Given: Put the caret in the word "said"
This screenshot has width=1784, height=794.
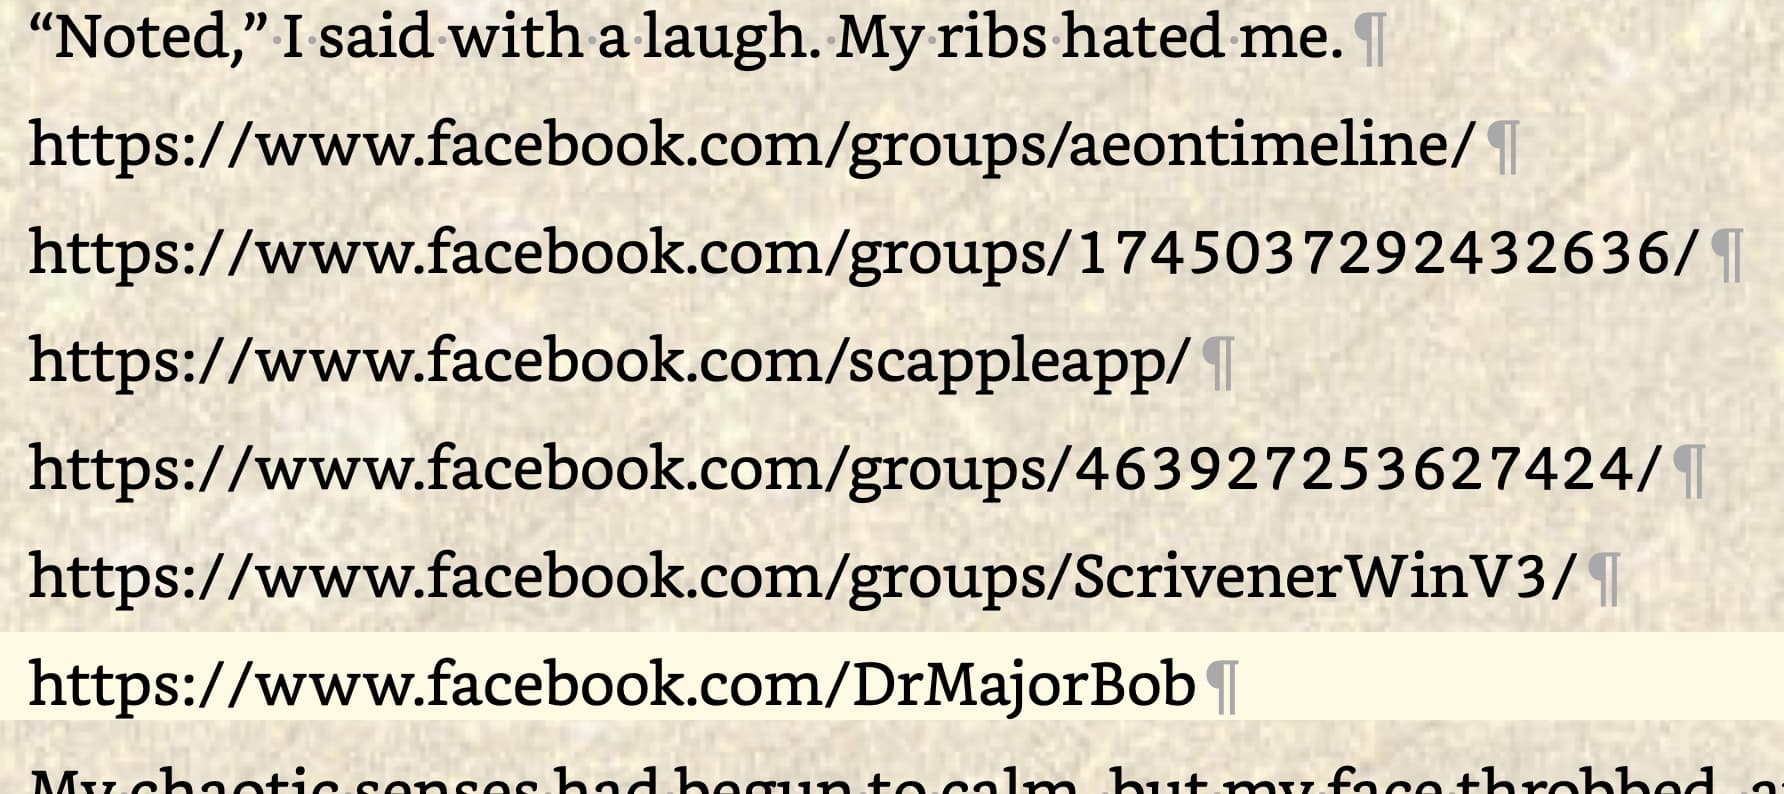Looking at the screenshot, I should (375, 38).
